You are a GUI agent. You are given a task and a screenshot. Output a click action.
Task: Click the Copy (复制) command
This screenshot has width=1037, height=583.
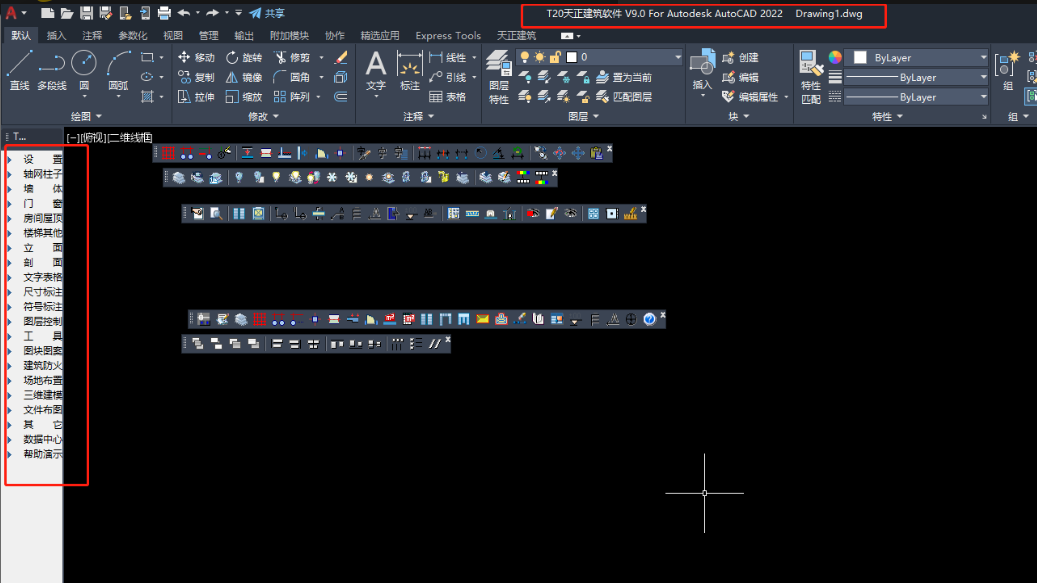(x=196, y=77)
